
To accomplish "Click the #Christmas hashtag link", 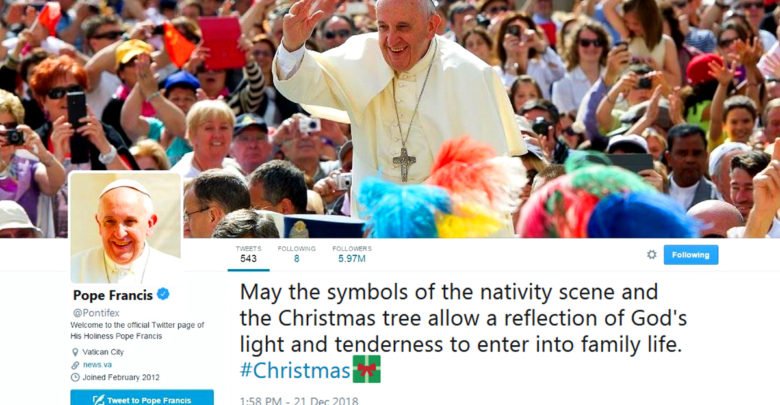I will point(295,371).
